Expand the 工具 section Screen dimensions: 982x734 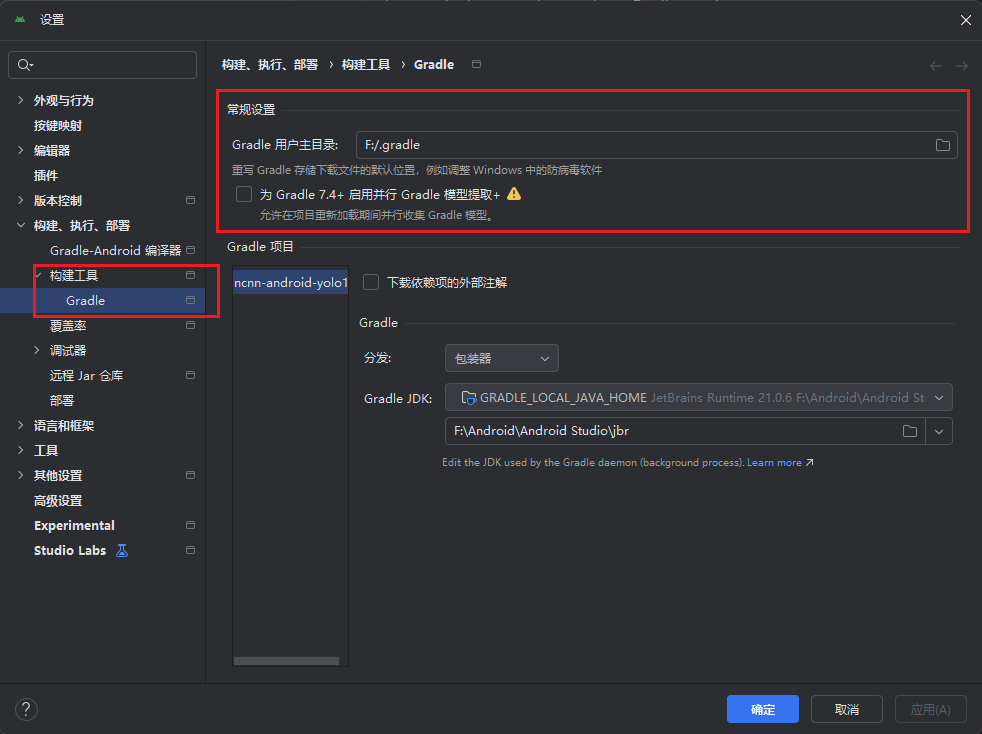click(21, 450)
